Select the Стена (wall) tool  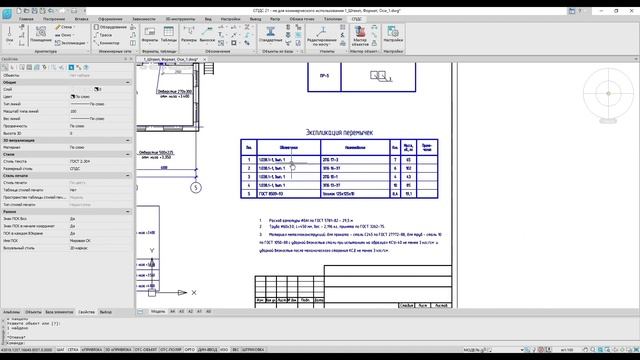click(x=64, y=27)
